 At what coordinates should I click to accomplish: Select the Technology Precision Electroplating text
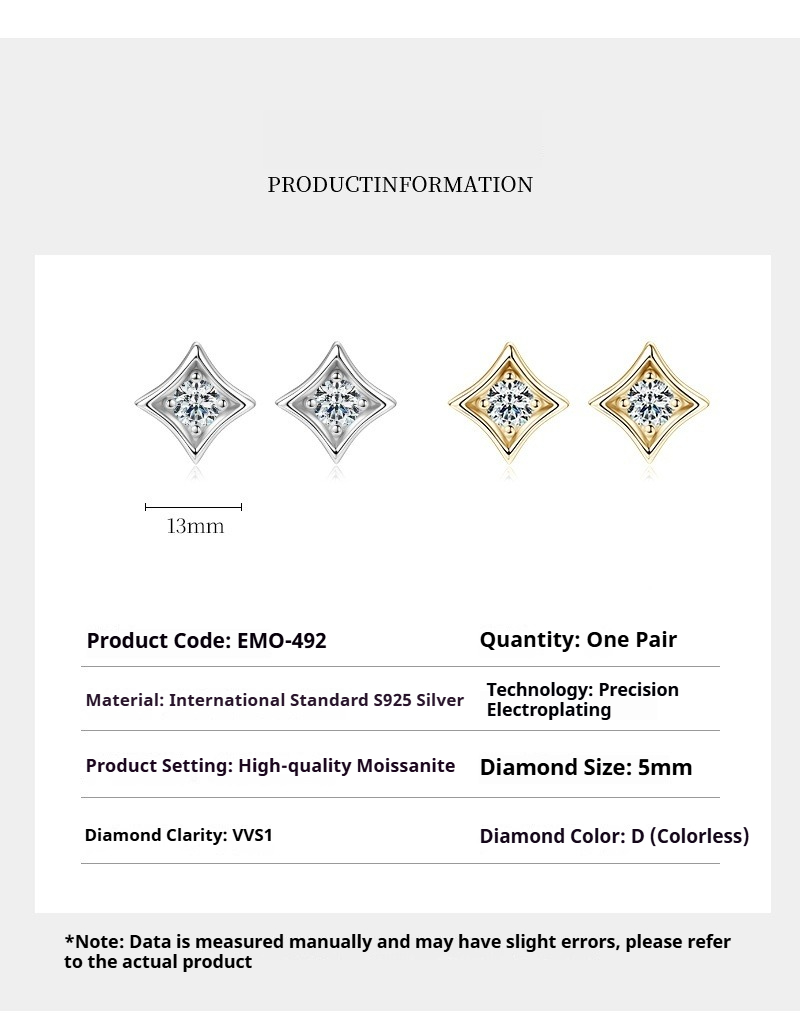coord(582,699)
